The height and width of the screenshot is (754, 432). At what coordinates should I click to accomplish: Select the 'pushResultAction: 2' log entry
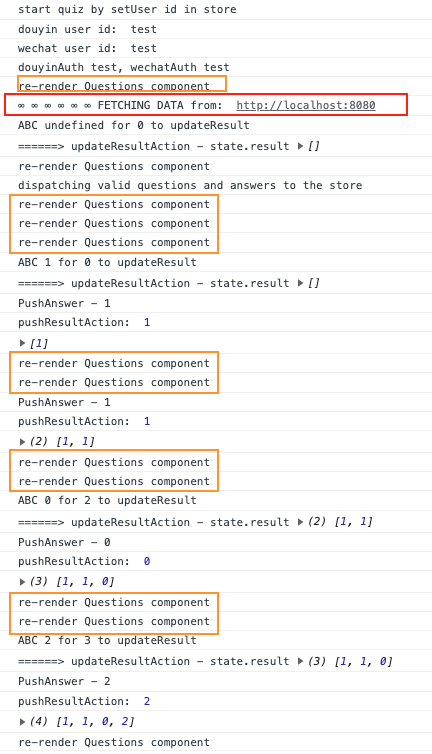[x=84, y=702]
